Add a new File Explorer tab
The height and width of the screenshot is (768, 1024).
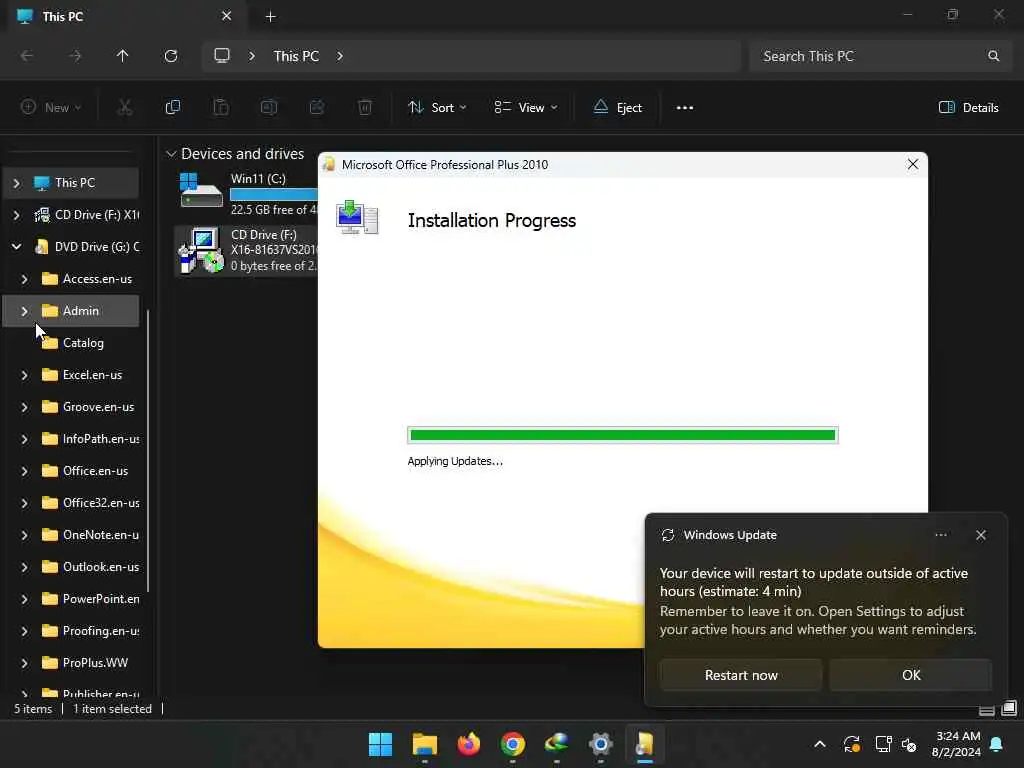(x=270, y=17)
